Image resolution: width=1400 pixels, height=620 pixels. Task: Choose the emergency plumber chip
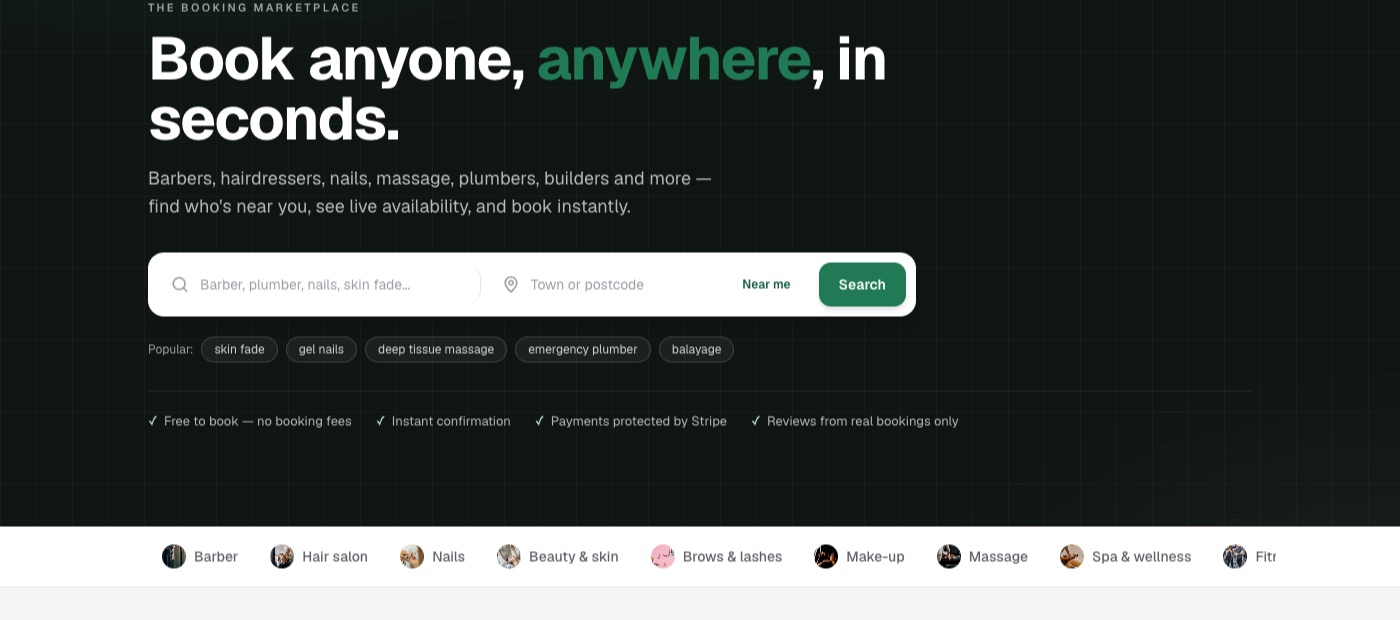583,349
